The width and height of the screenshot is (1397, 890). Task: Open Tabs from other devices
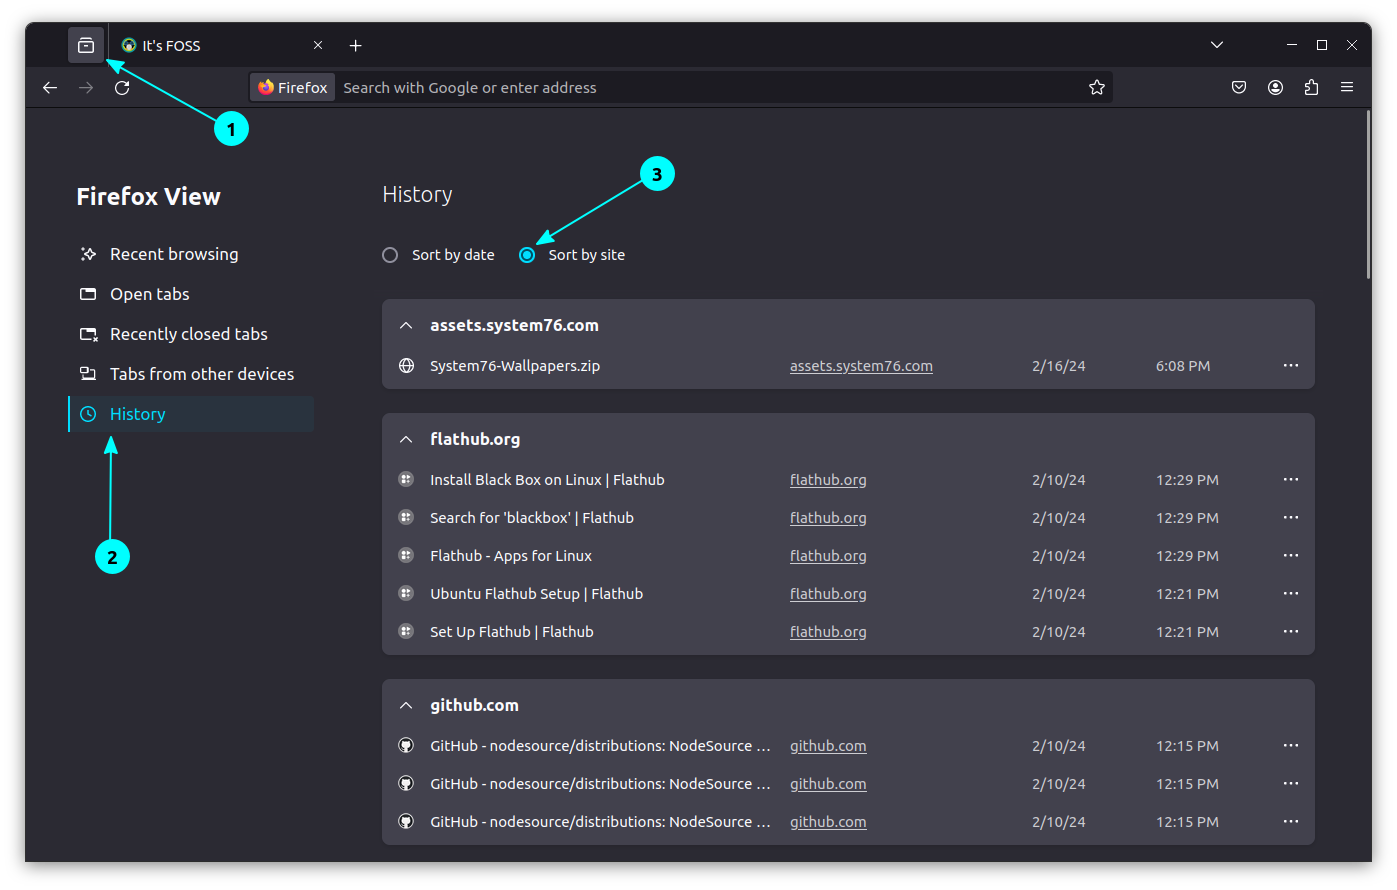pyautogui.click(x=201, y=373)
